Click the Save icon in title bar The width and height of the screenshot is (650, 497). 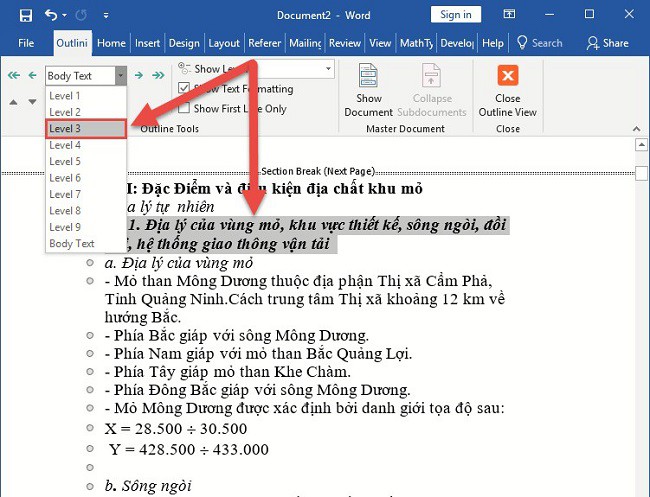pos(26,16)
